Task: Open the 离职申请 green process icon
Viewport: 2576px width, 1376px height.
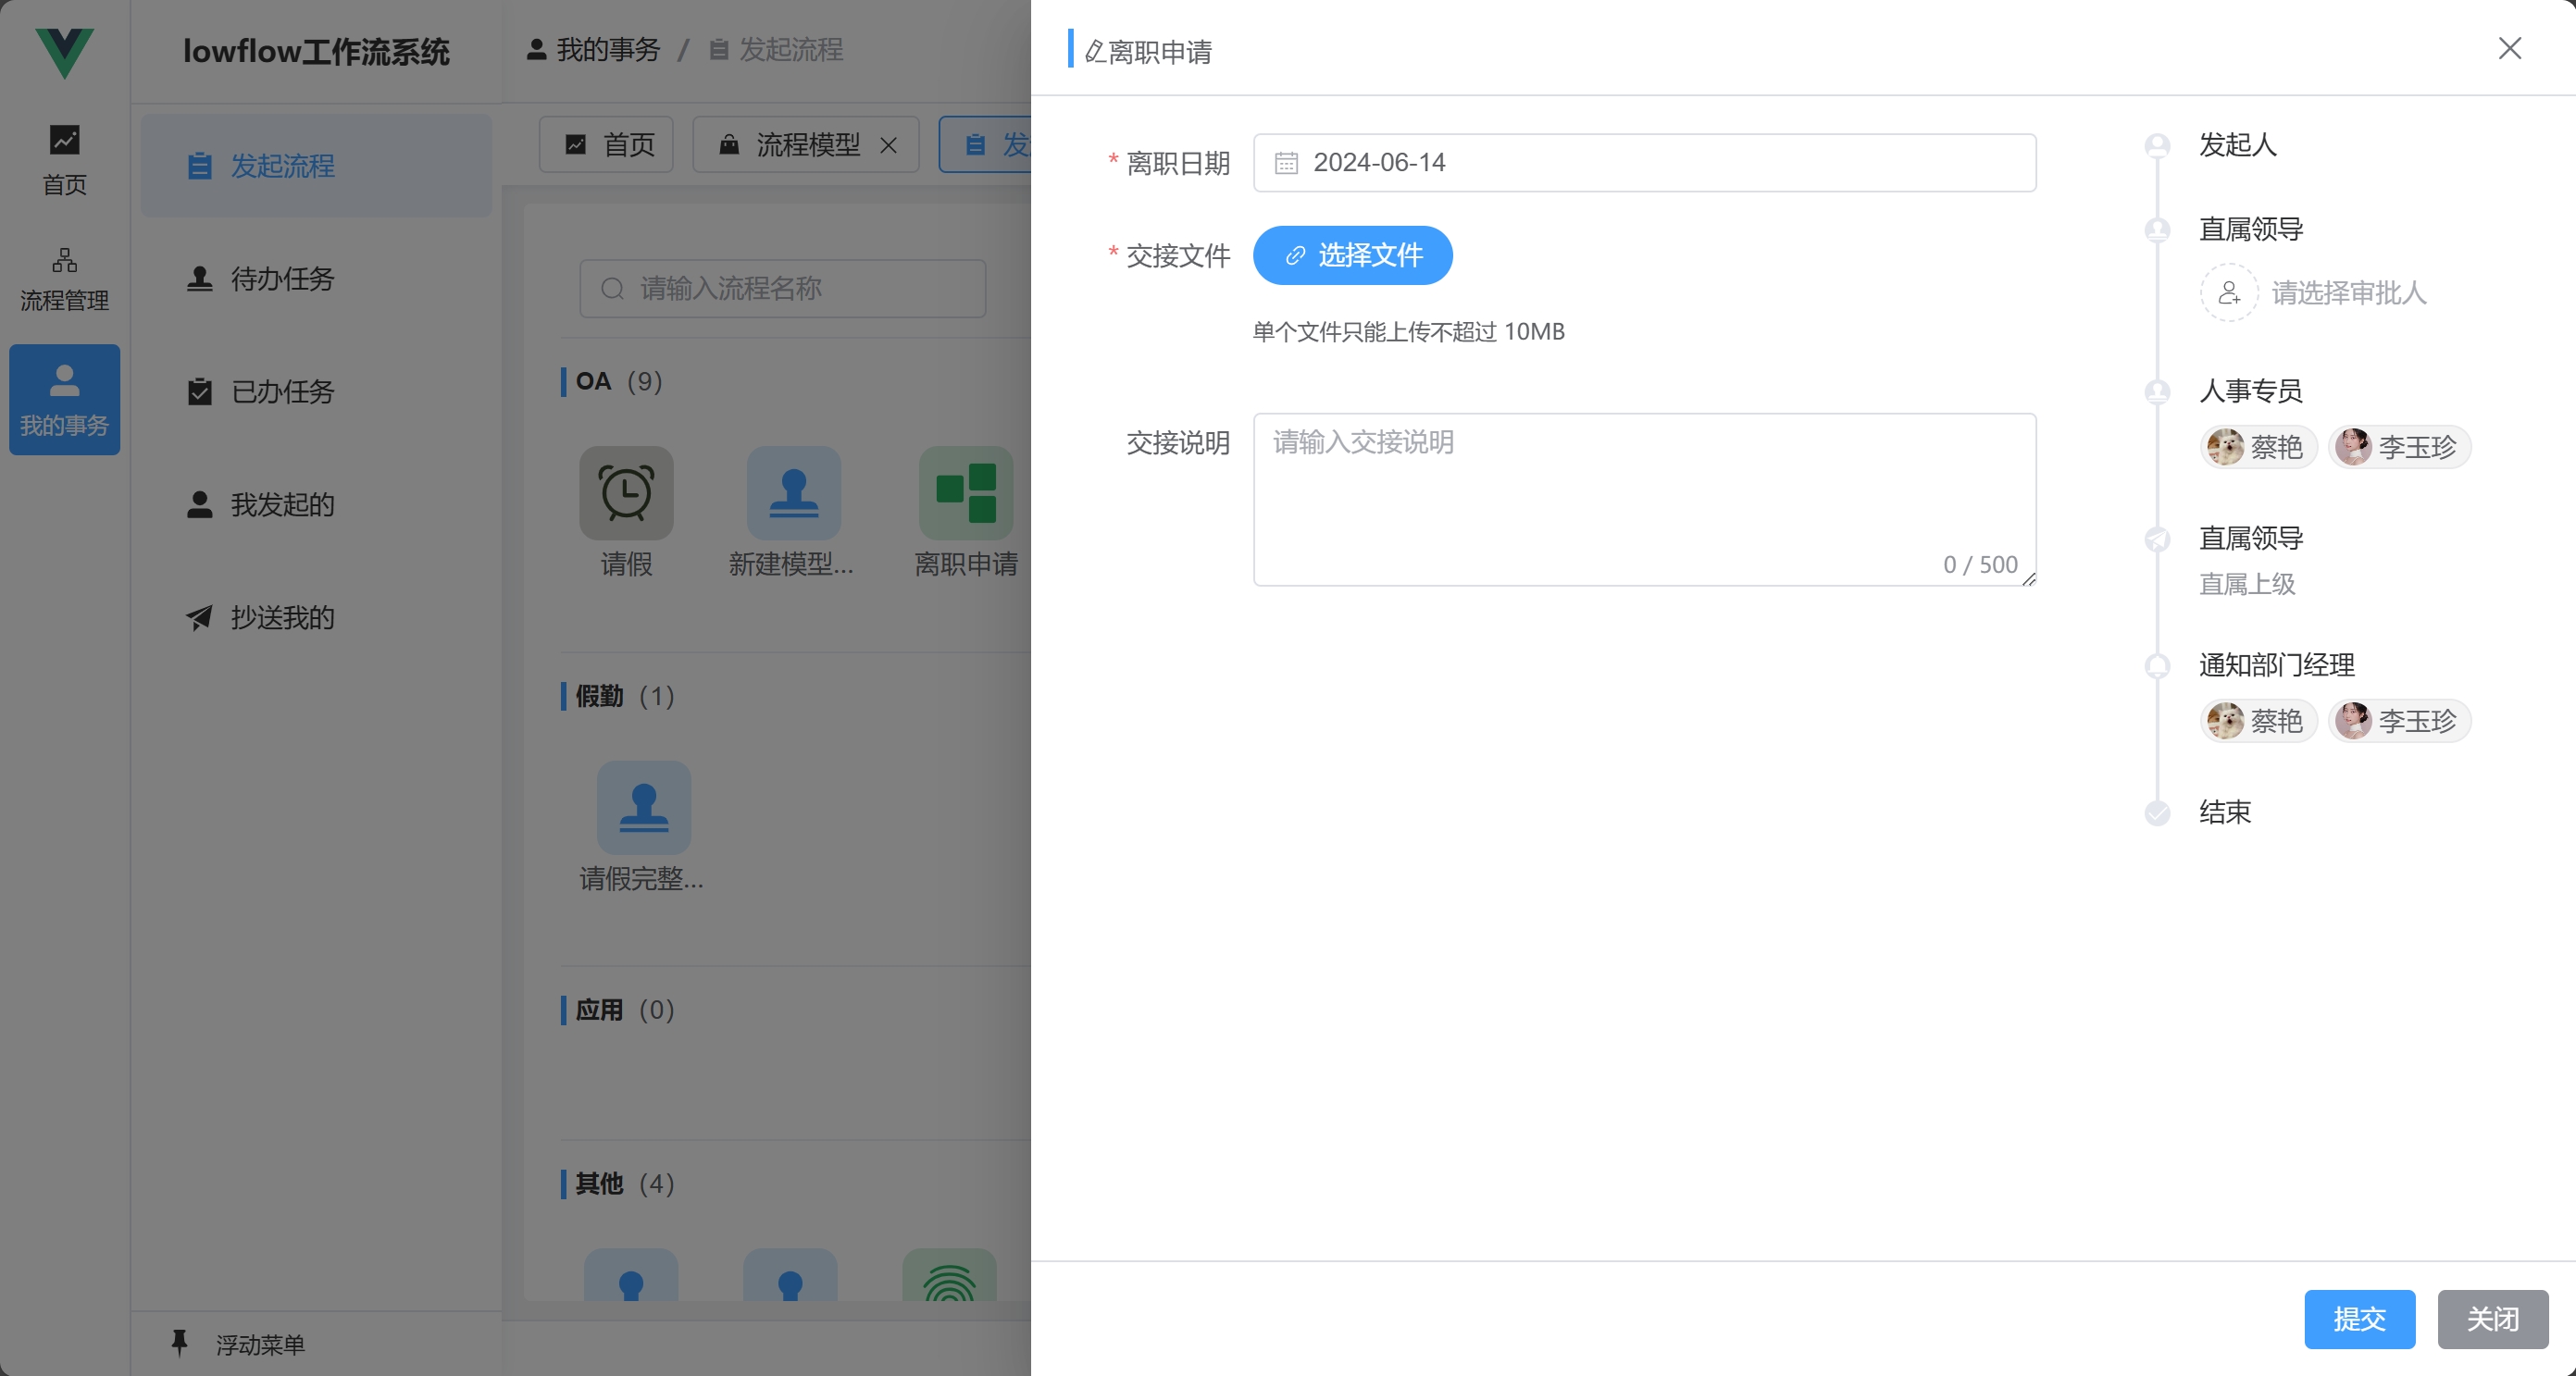Action: 965,493
